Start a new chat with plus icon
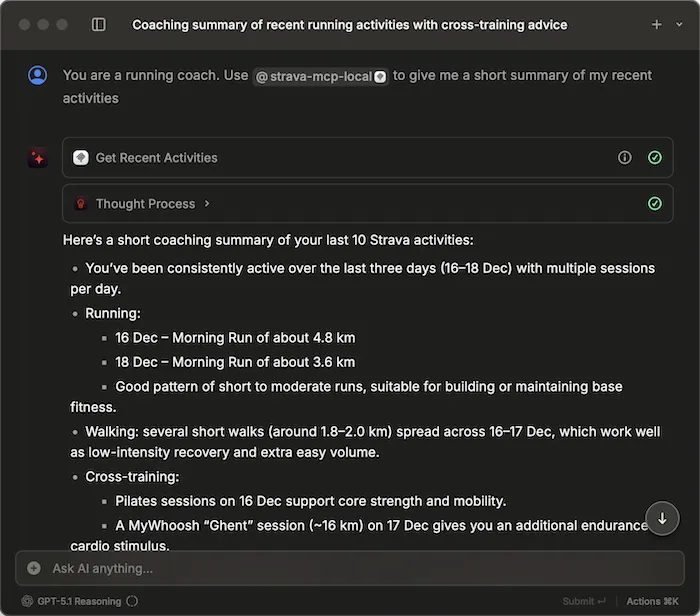The width and height of the screenshot is (700, 616). [x=656, y=25]
